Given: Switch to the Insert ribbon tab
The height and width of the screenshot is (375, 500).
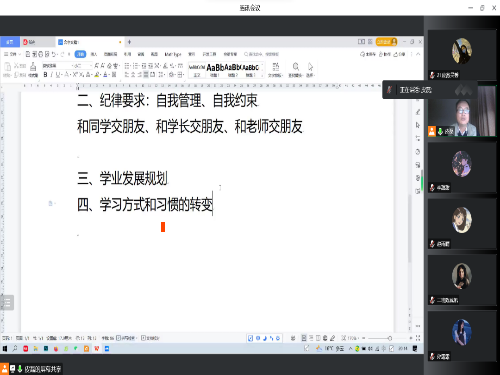Looking at the screenshot, I should point(94,54).
